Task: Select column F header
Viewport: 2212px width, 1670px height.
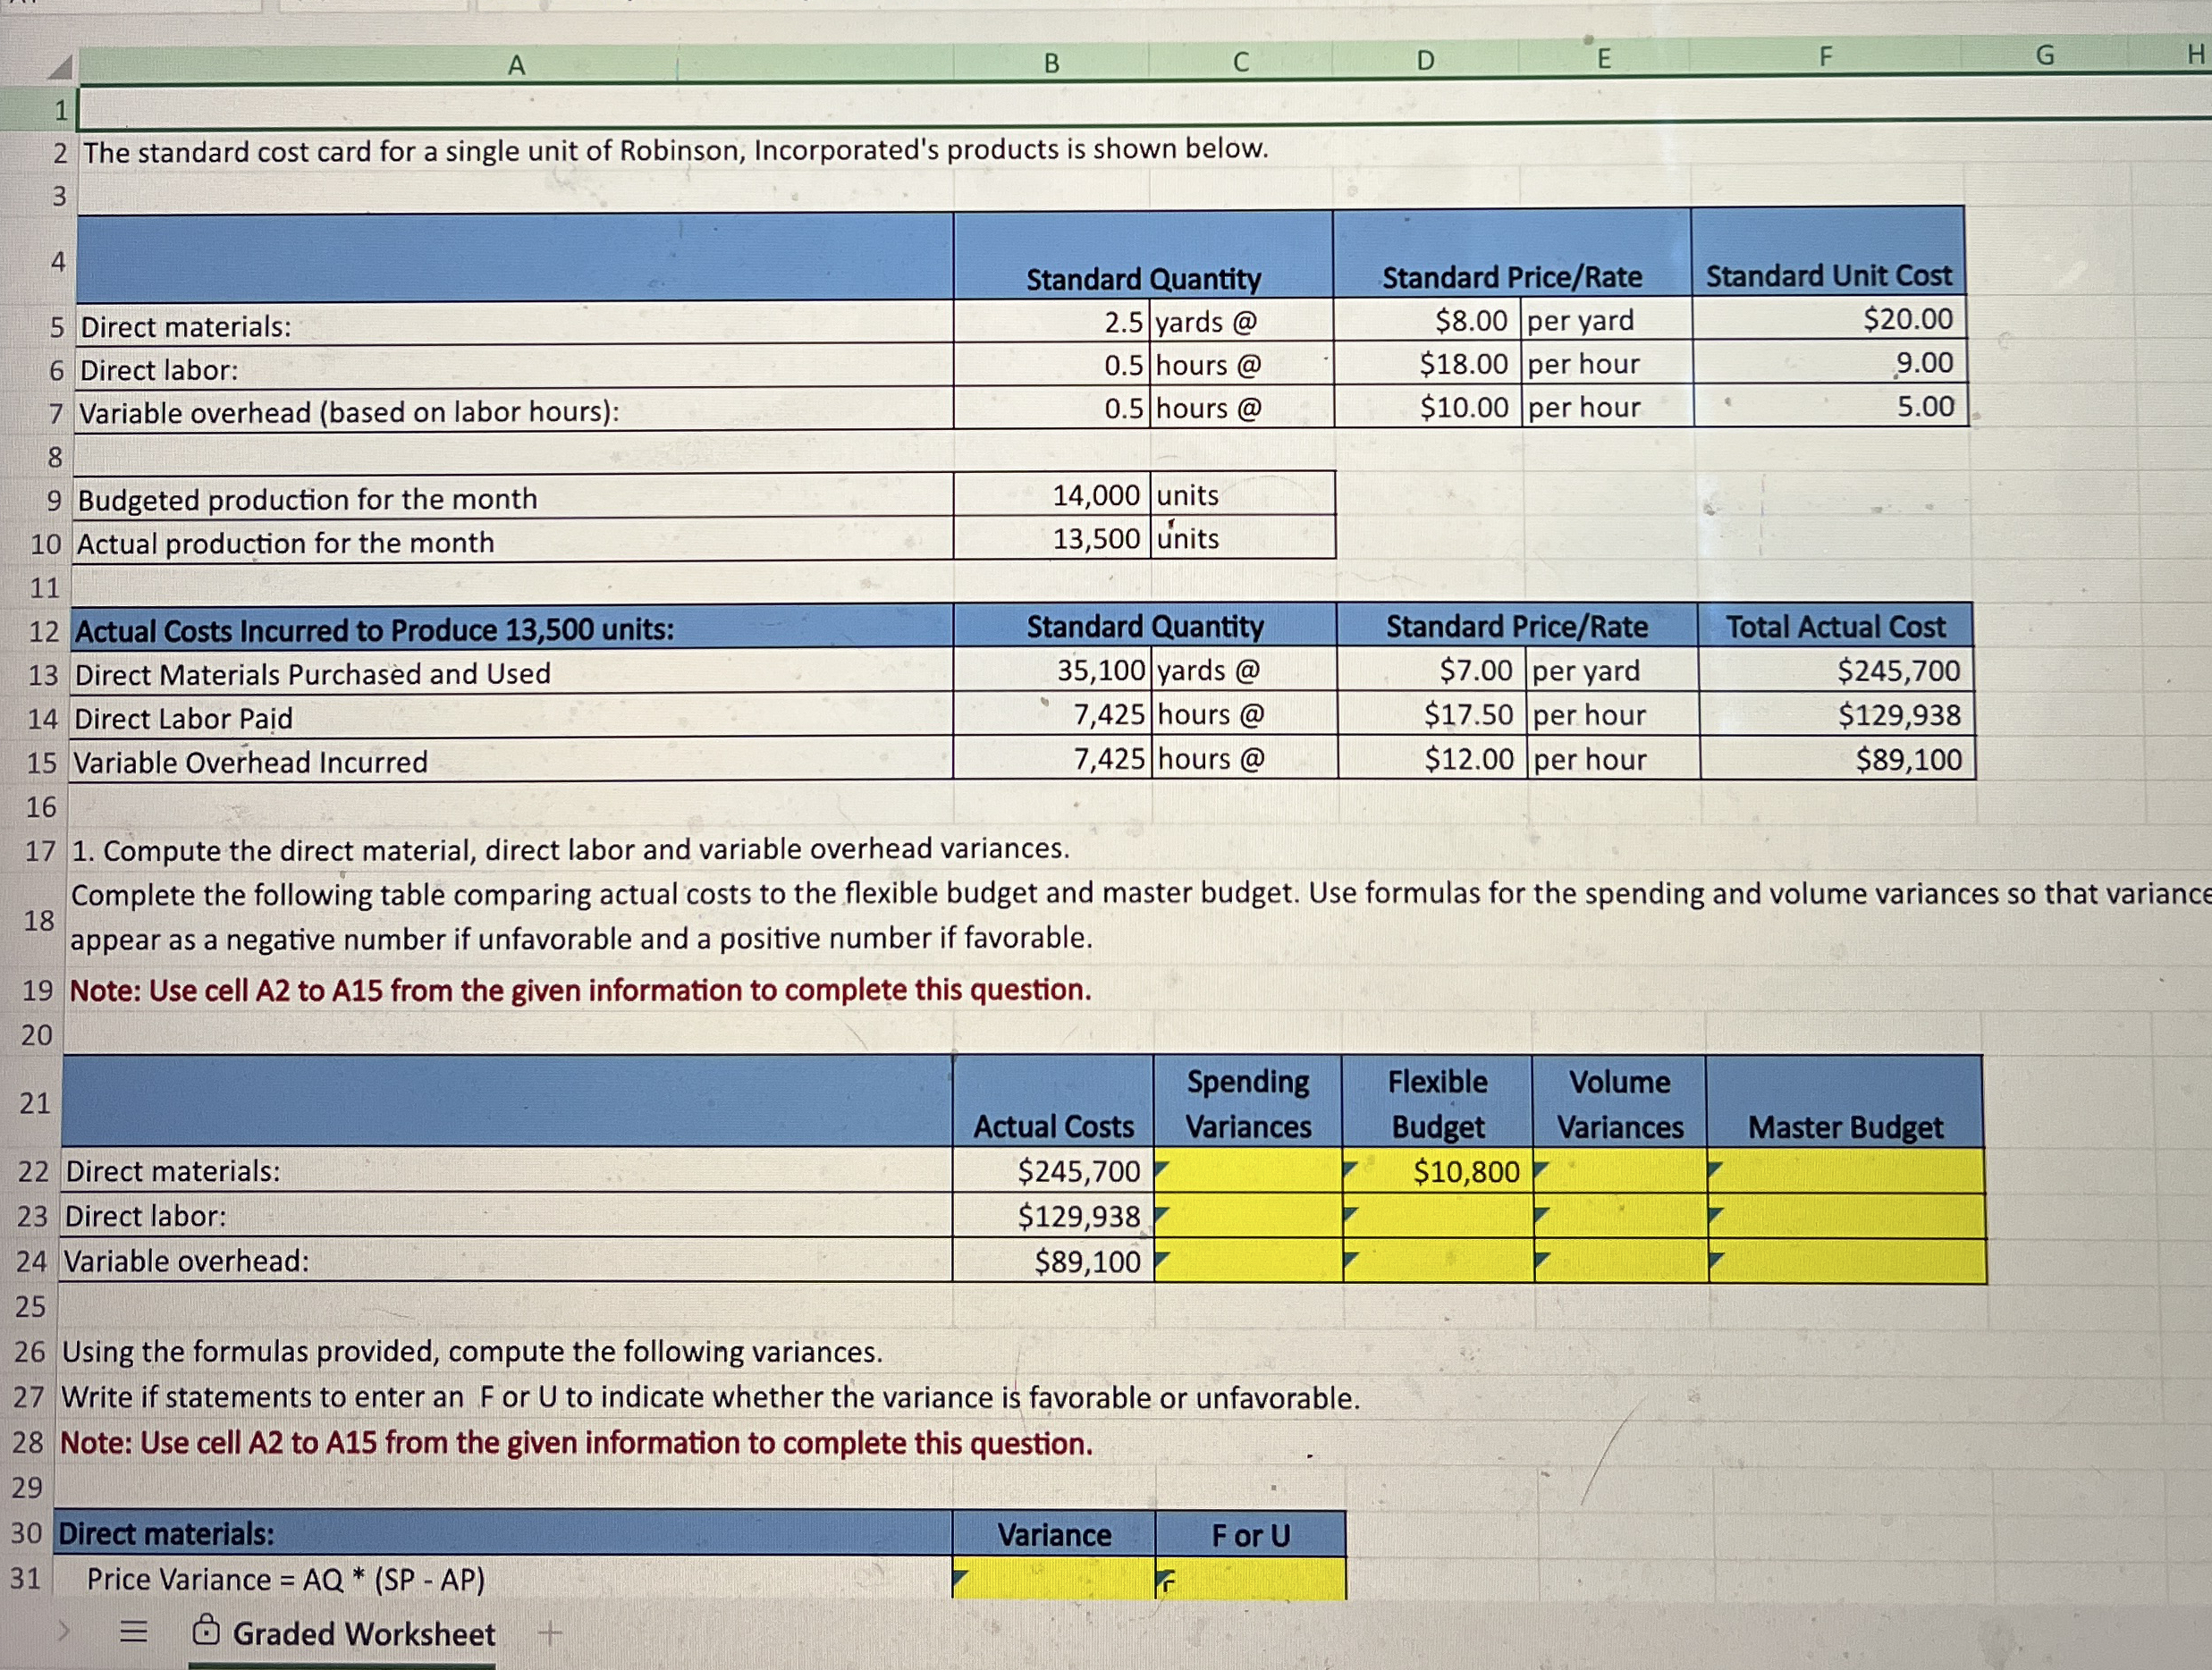Action: tap(1825, 57)
